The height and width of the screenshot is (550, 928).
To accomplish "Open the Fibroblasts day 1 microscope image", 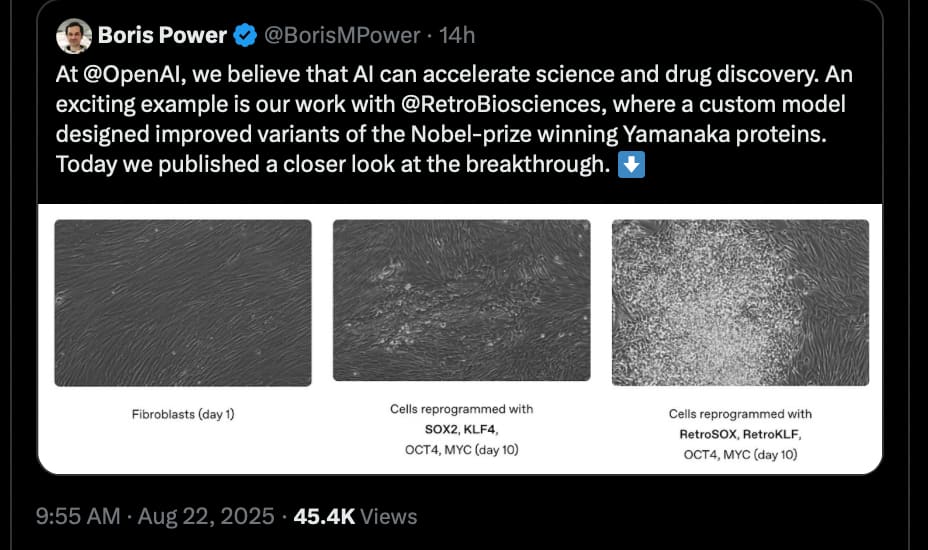I will 183,303.
